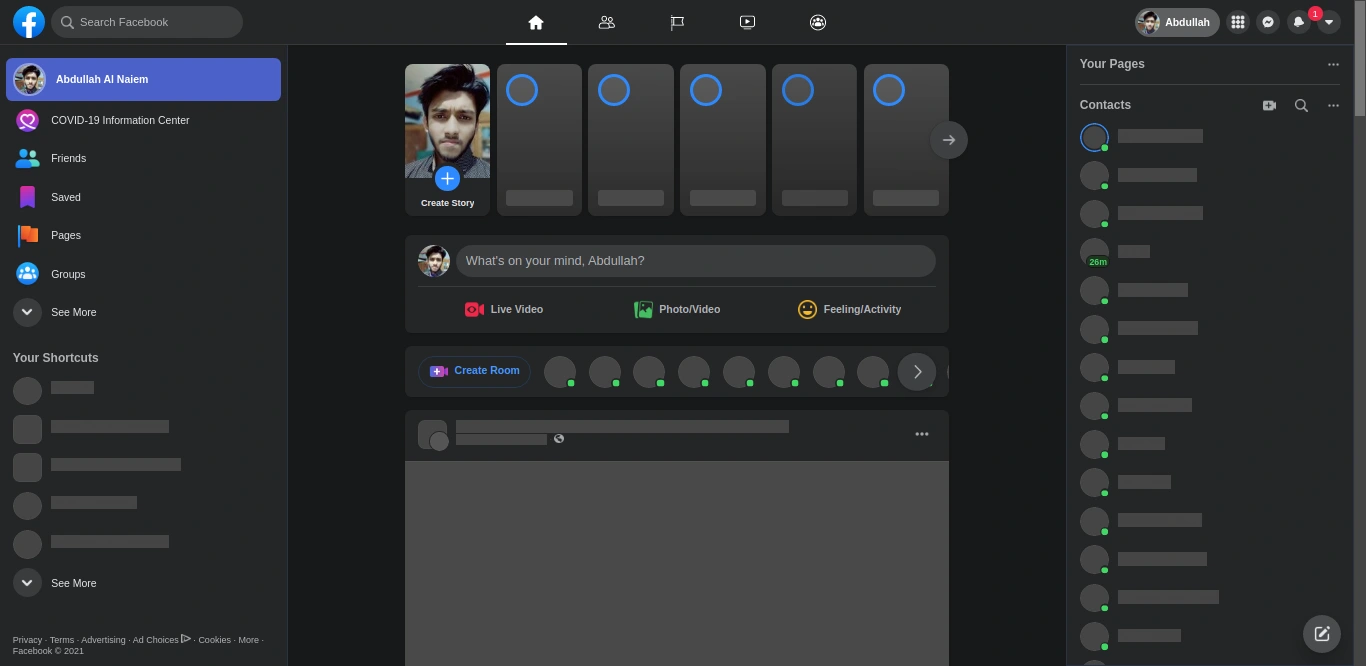The image size is (1366, 666).
Task: Click the Create Room button
Action: coord(475,371)
